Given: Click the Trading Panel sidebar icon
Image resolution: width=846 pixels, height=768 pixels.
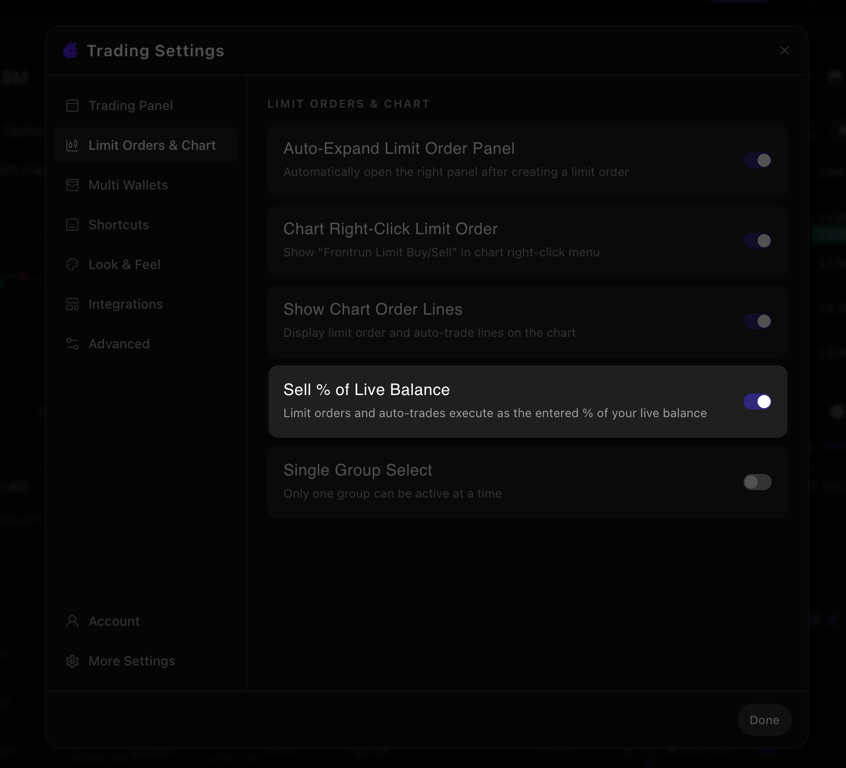Looking at the screenshot, I should (x=72, y=105).
